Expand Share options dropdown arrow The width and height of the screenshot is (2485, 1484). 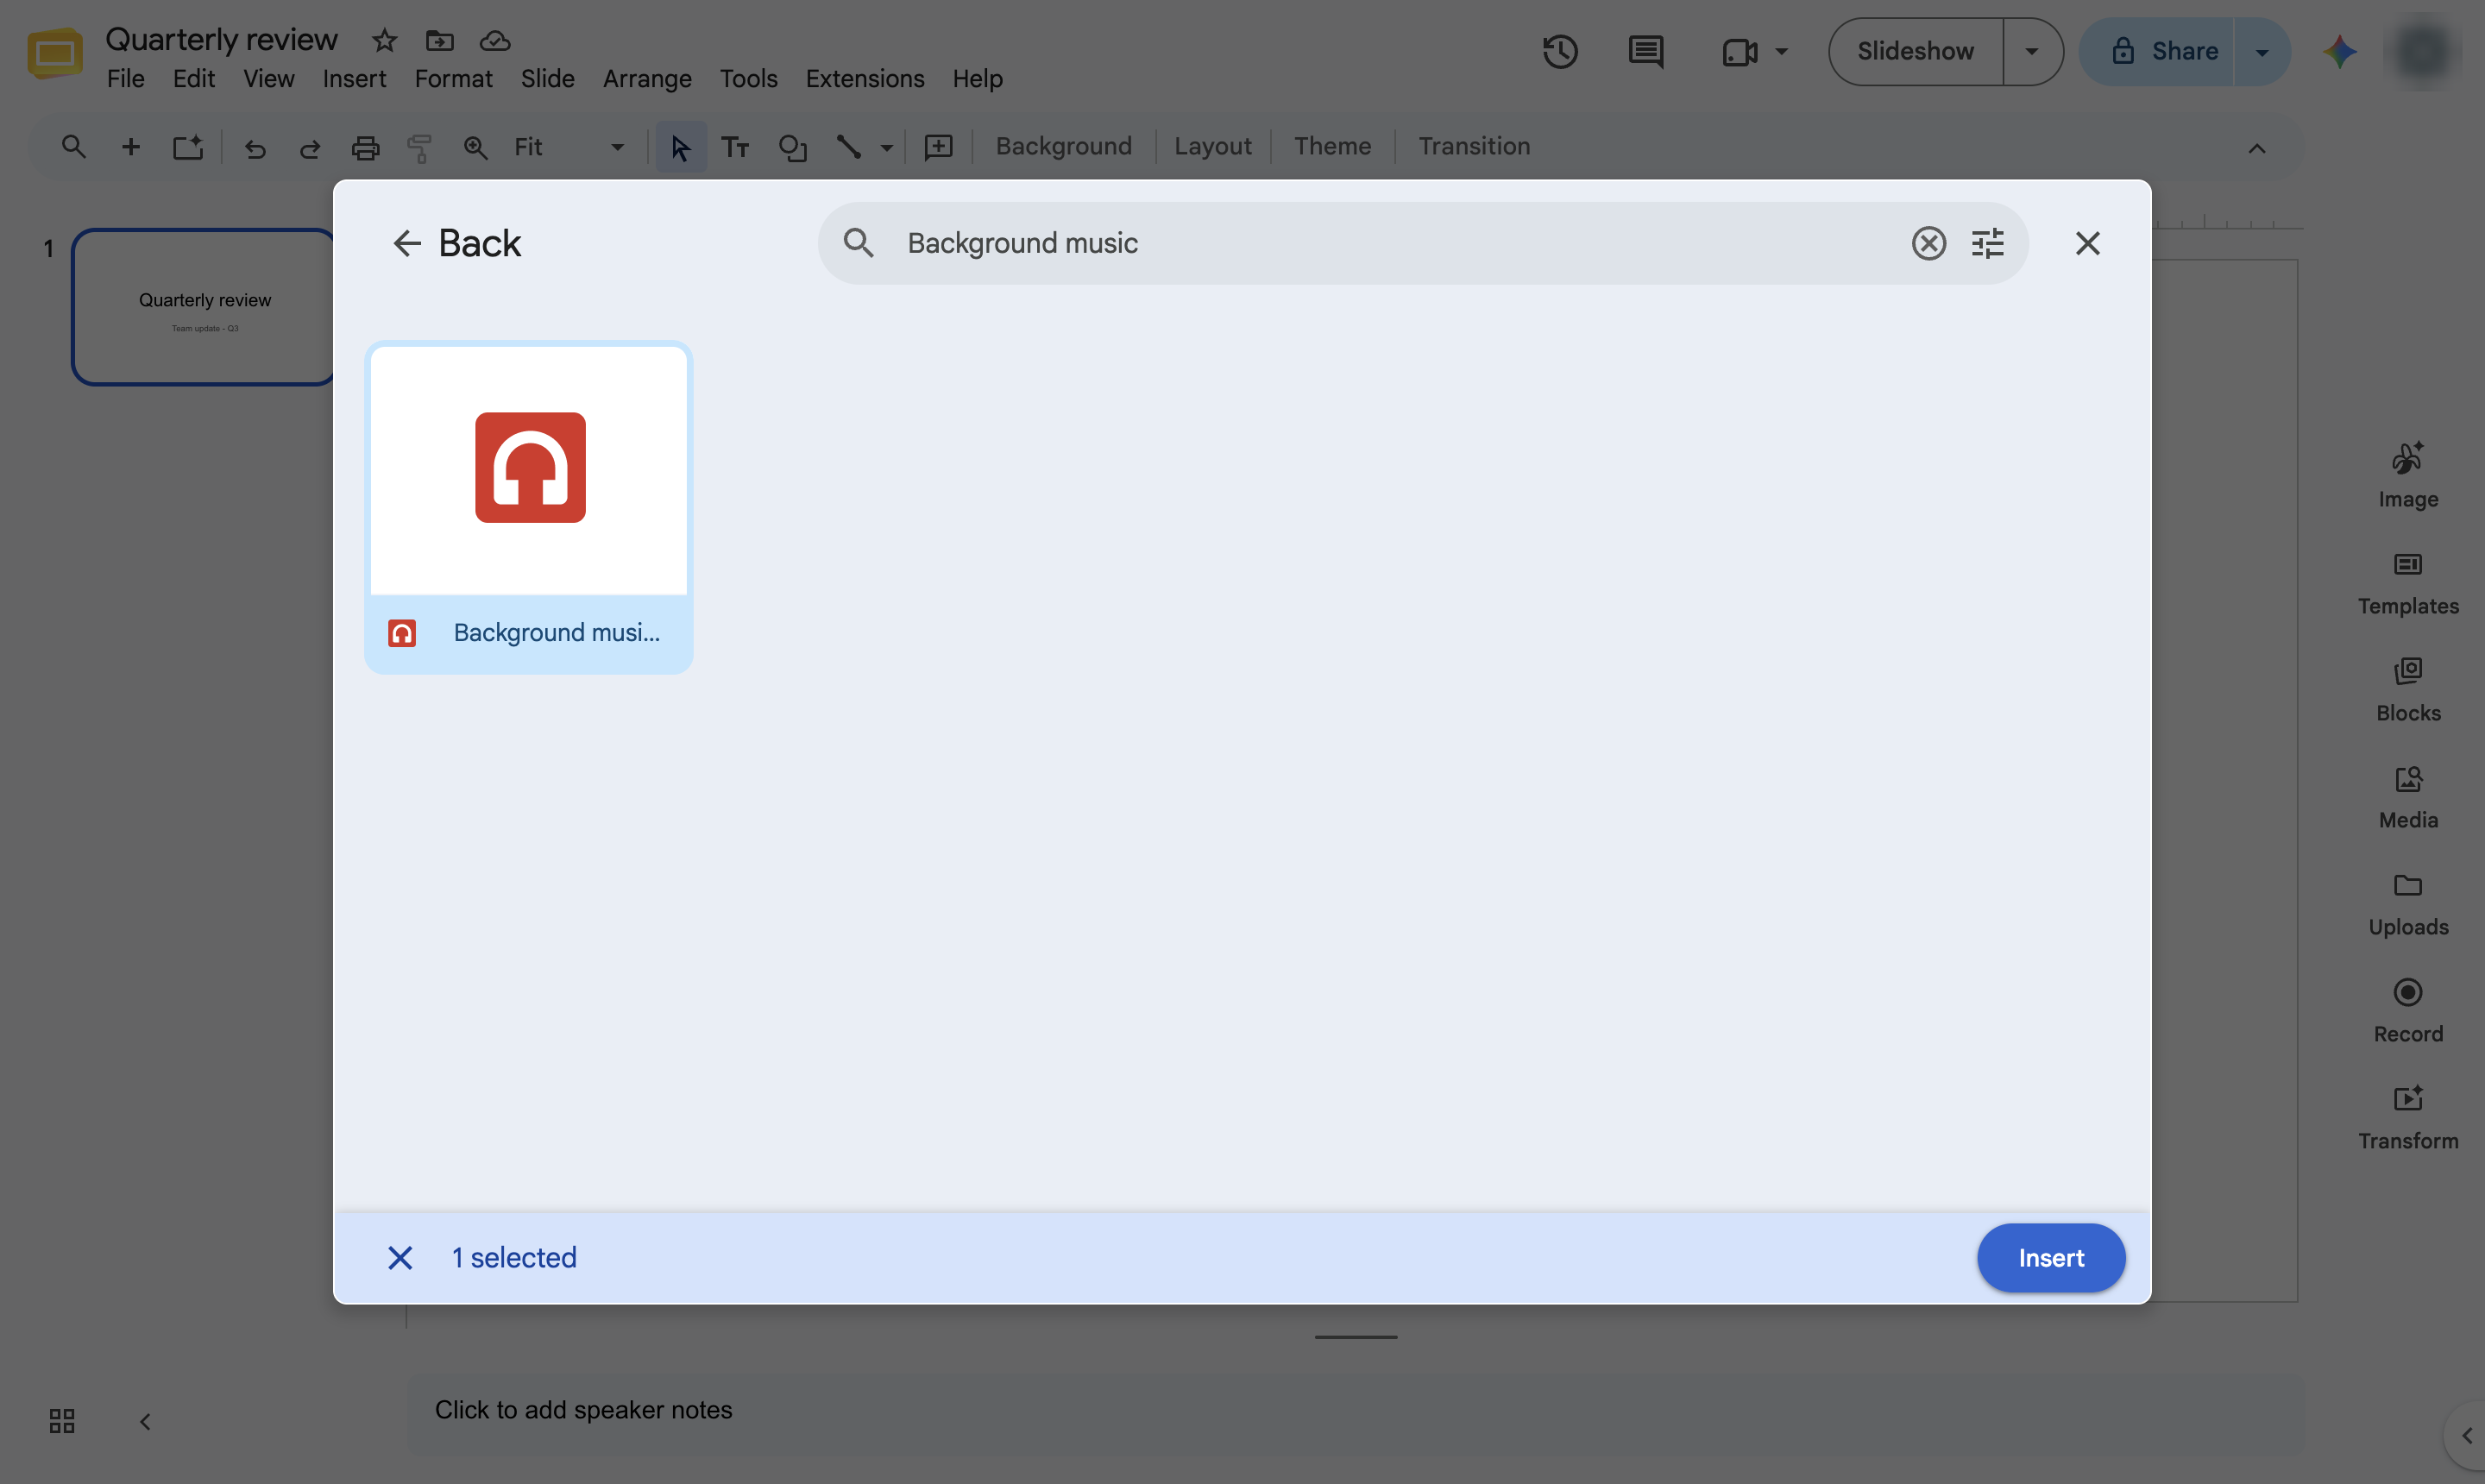click(x=2262, y=51)
